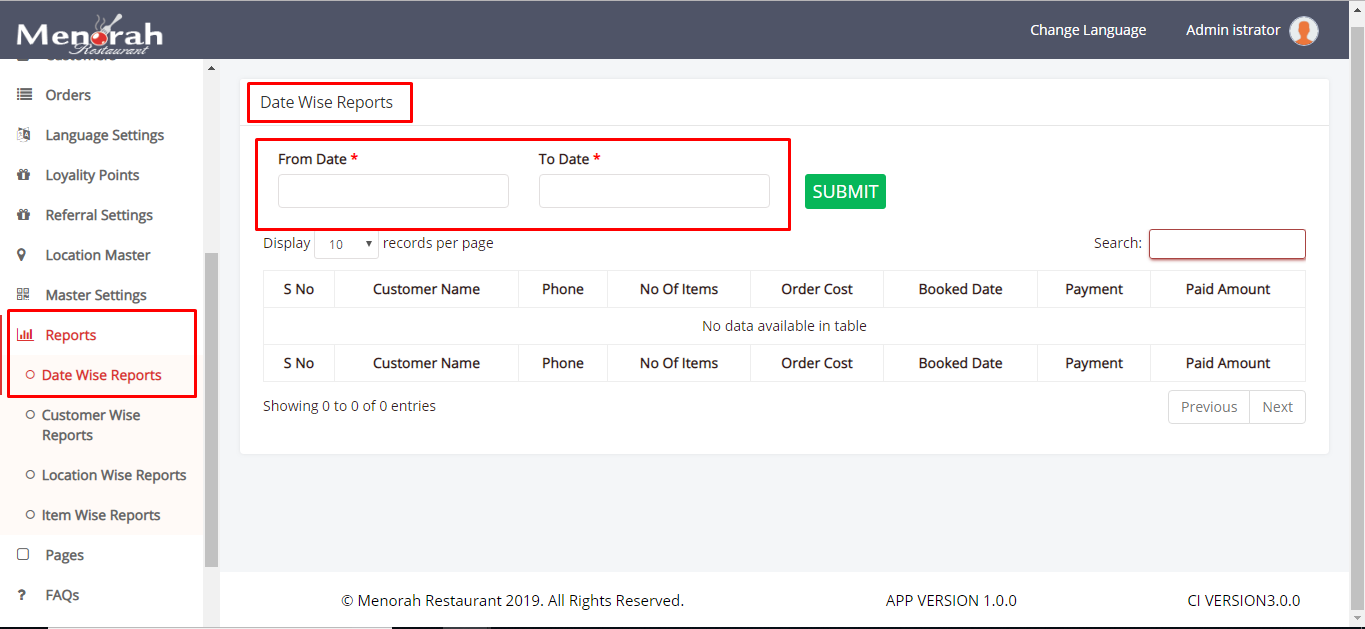Open the records per page dropdown
Image resolution: width=1365 pixels, height=629 pixels.
(346, 244)
